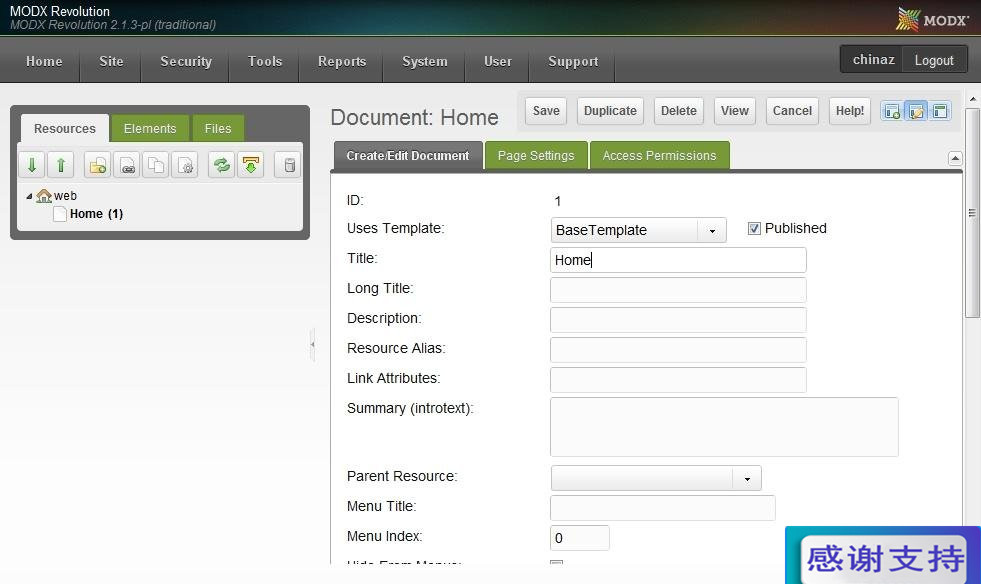Open the User menu
Screen dimensions: 981x584
click(x=497, y=61)
